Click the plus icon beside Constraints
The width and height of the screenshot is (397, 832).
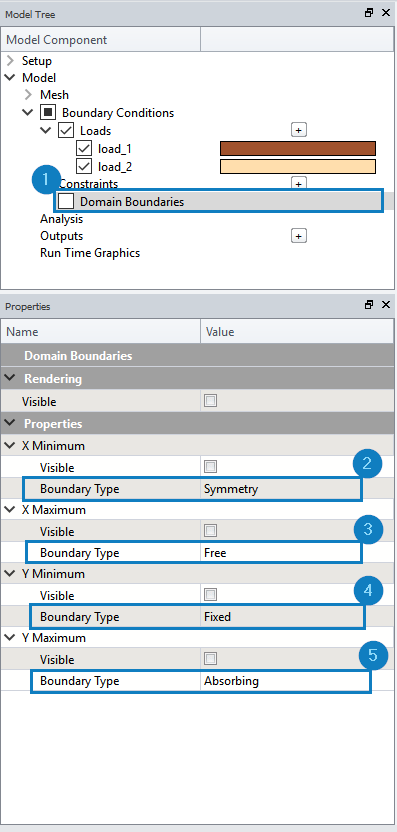pos(299,184)
